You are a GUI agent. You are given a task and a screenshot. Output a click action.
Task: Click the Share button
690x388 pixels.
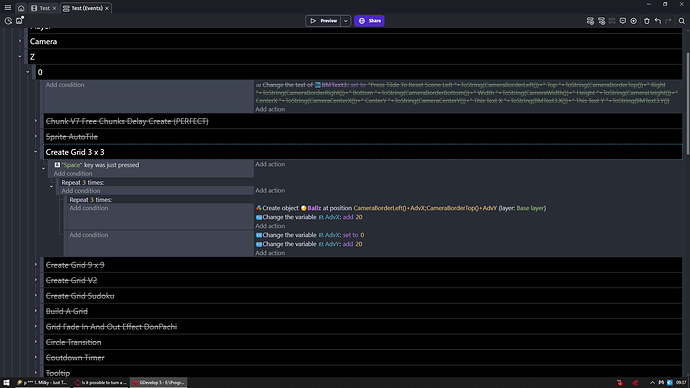coord(369,21)
